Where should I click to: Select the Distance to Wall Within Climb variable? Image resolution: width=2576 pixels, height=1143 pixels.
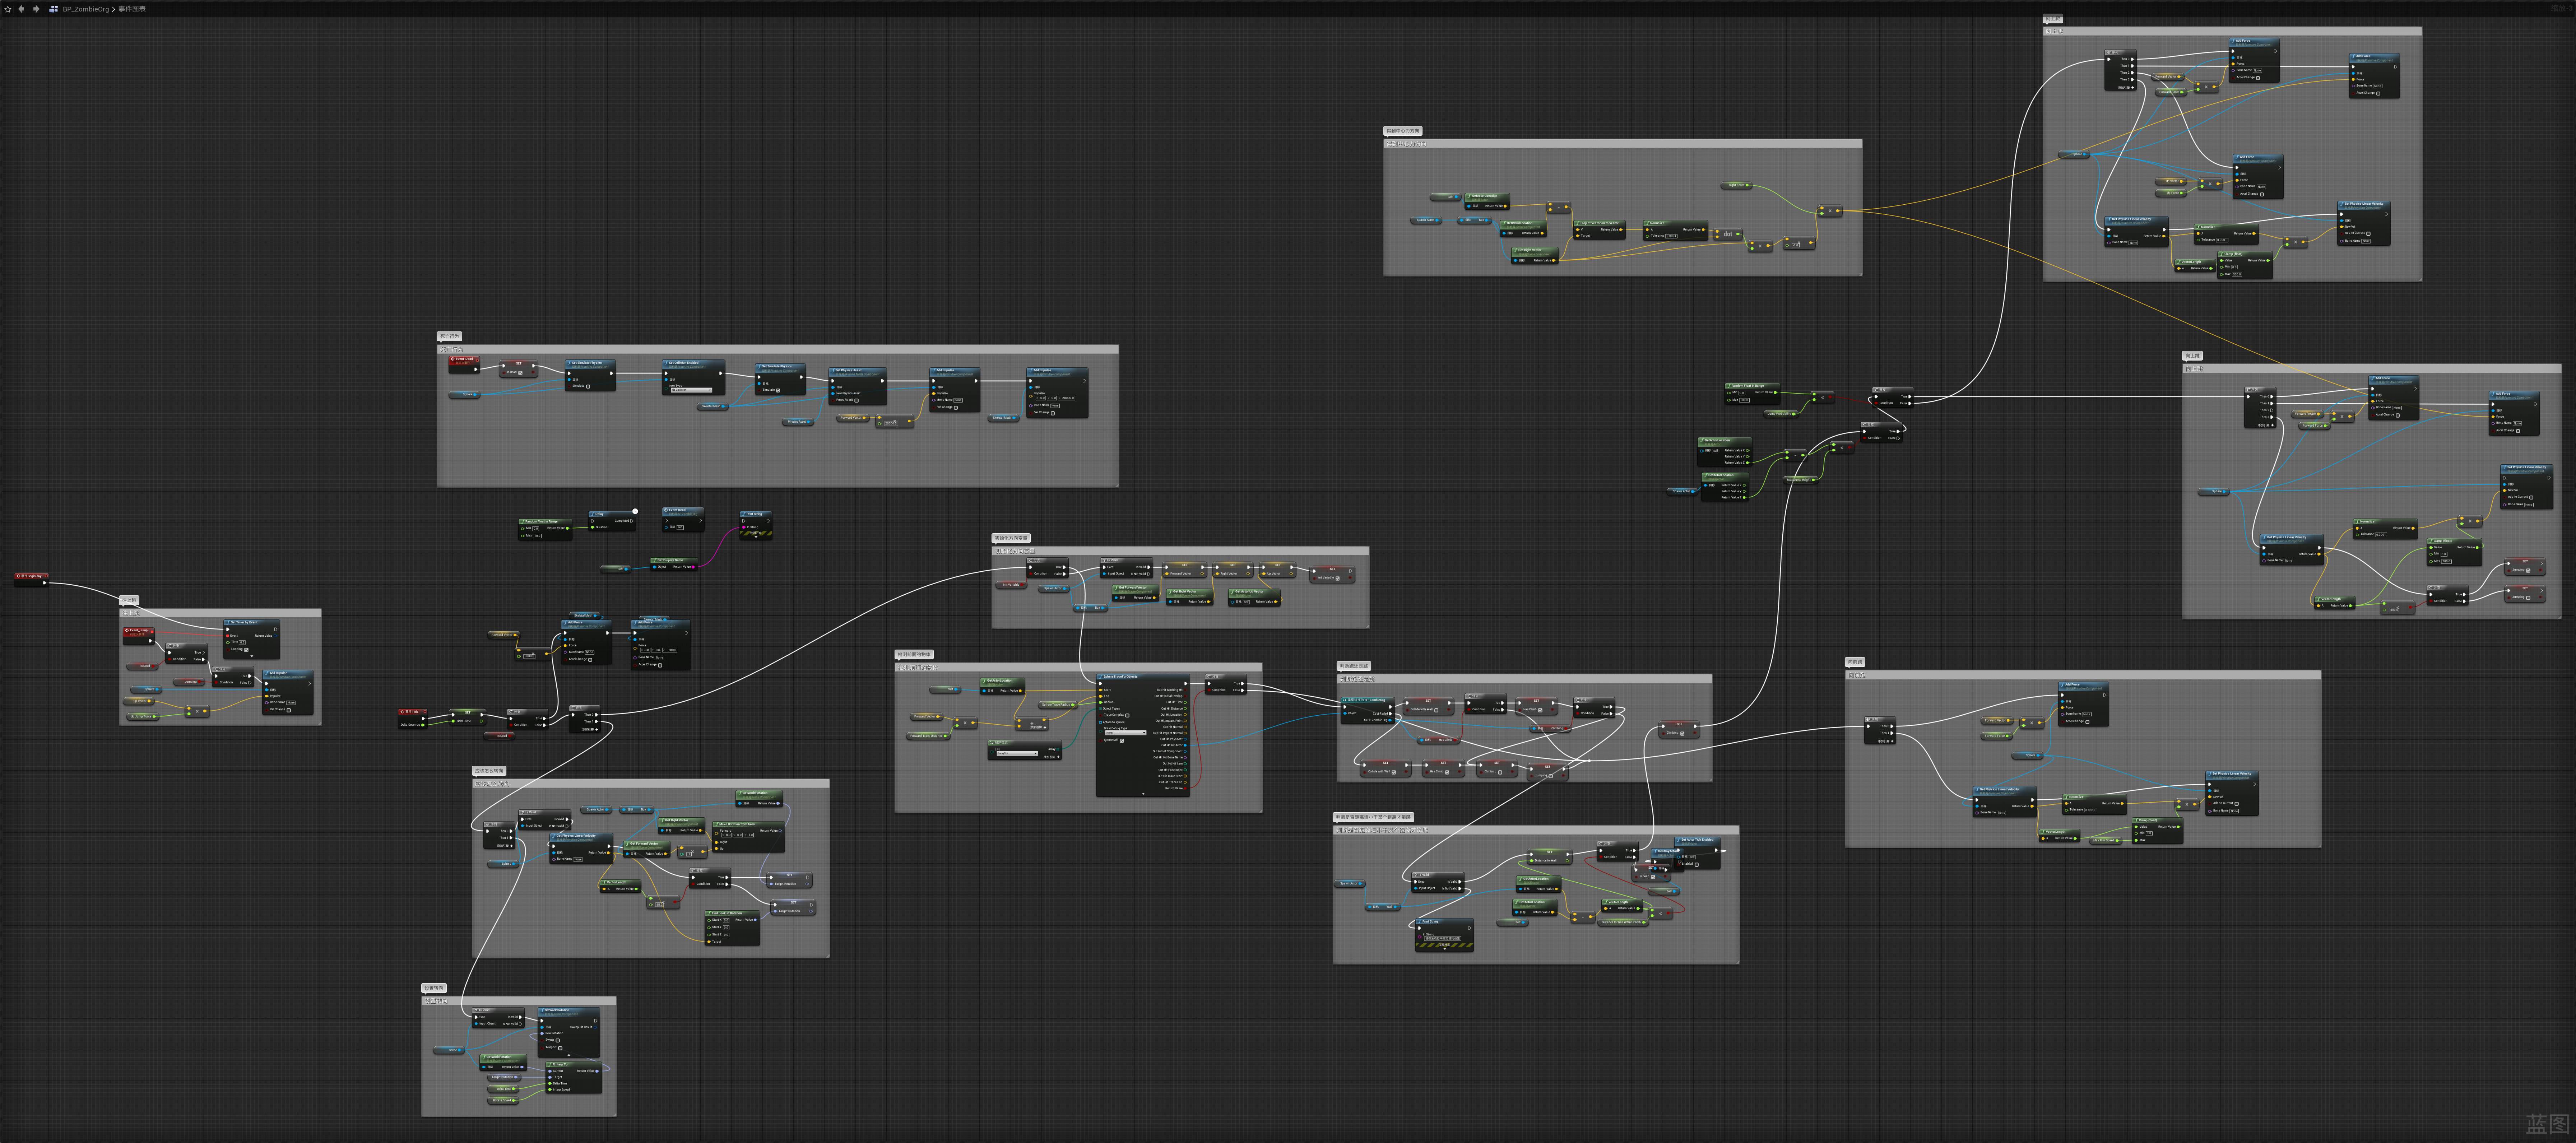pyautogui.click(x=1623, y=922)
